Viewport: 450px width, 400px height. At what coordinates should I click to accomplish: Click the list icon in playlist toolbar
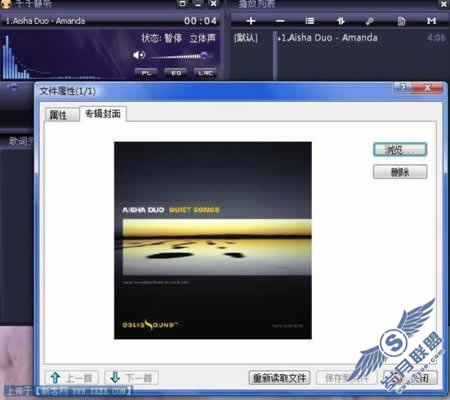click(x=310, y=21)
